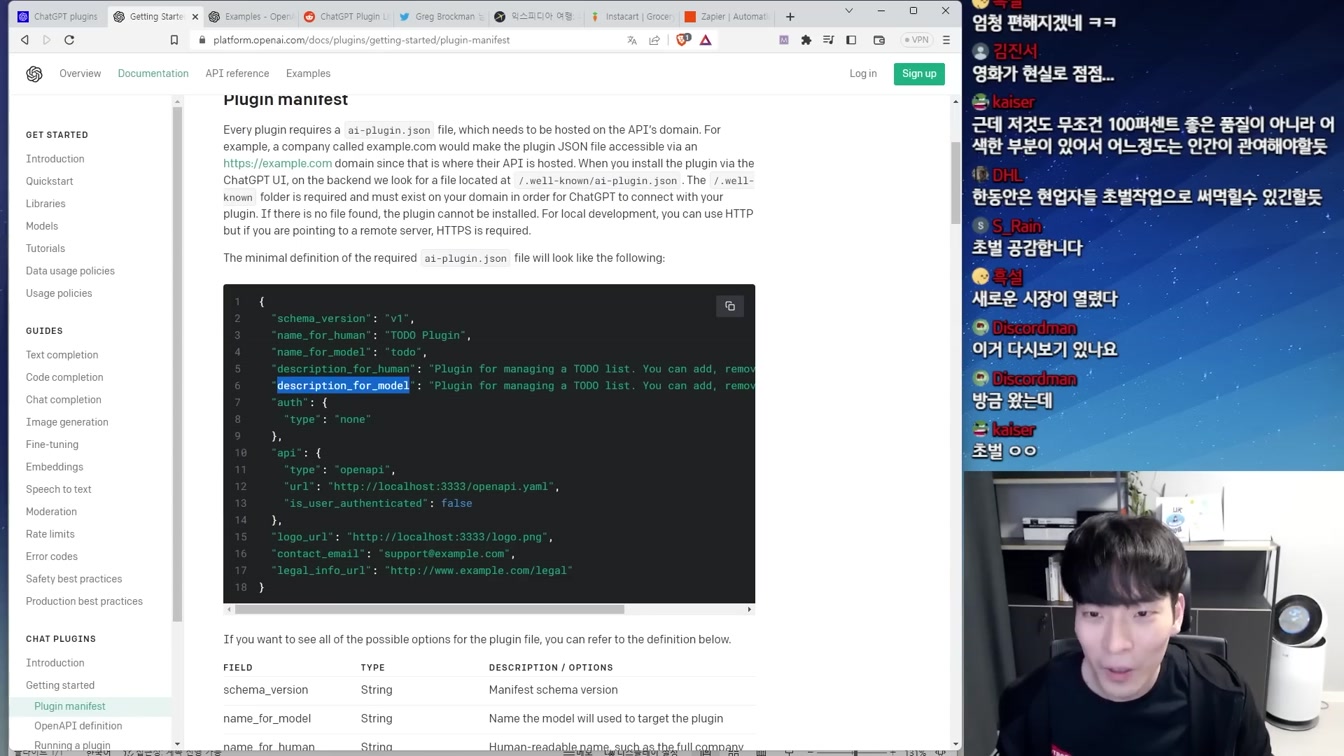The image size is (1344, 756).
Task: Open the Text completion guide
Action: 62,355
